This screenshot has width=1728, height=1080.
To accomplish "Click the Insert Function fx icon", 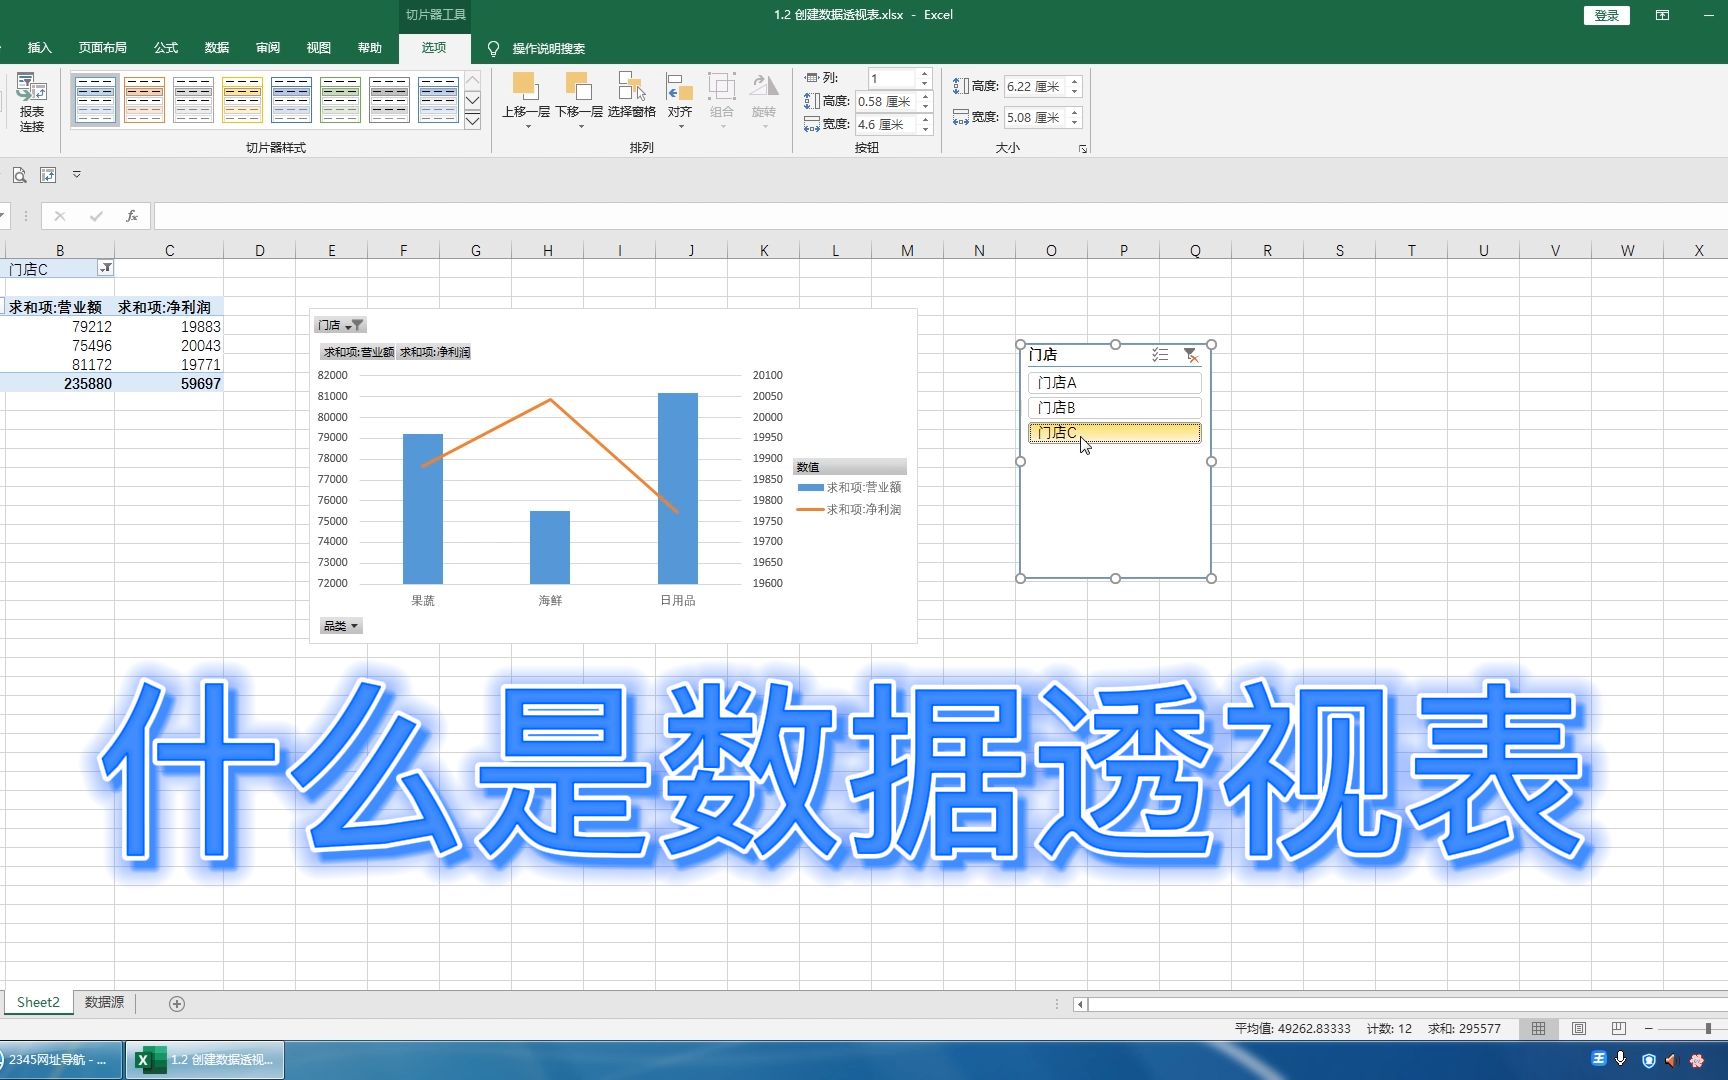I will coord(131,216).
